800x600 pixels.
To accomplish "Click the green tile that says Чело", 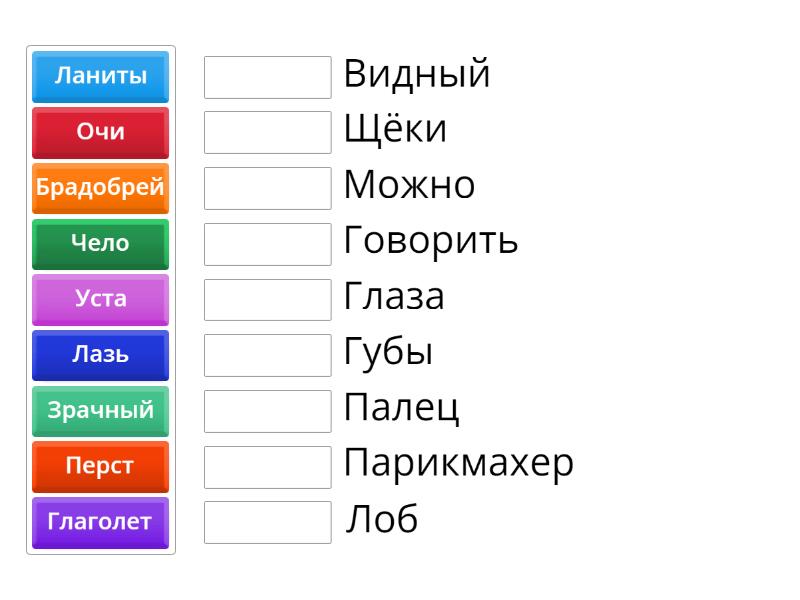I will tap(99, 243).
